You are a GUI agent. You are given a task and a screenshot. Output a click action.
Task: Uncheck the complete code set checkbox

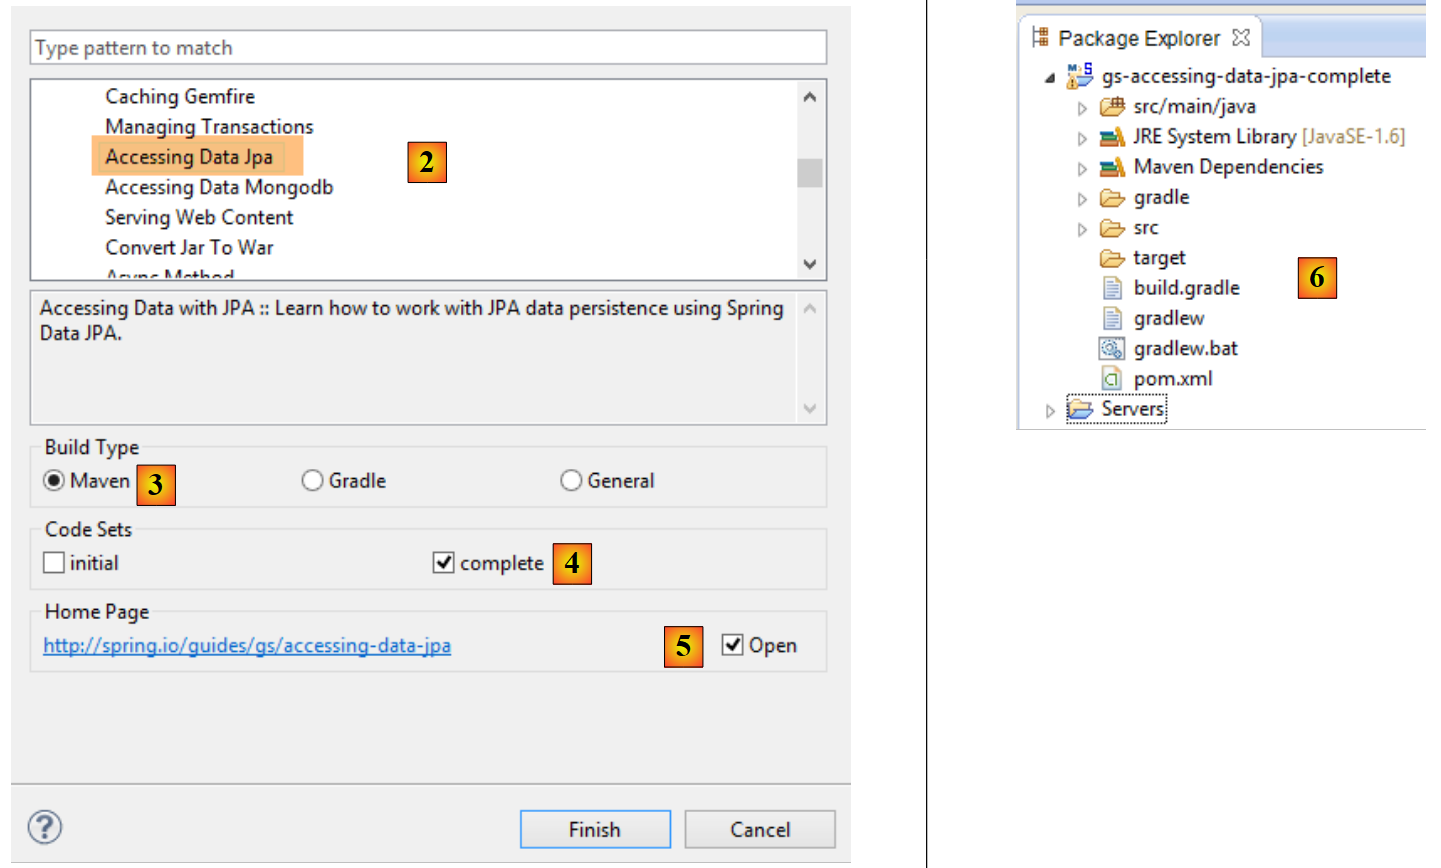tap(444, 563)
